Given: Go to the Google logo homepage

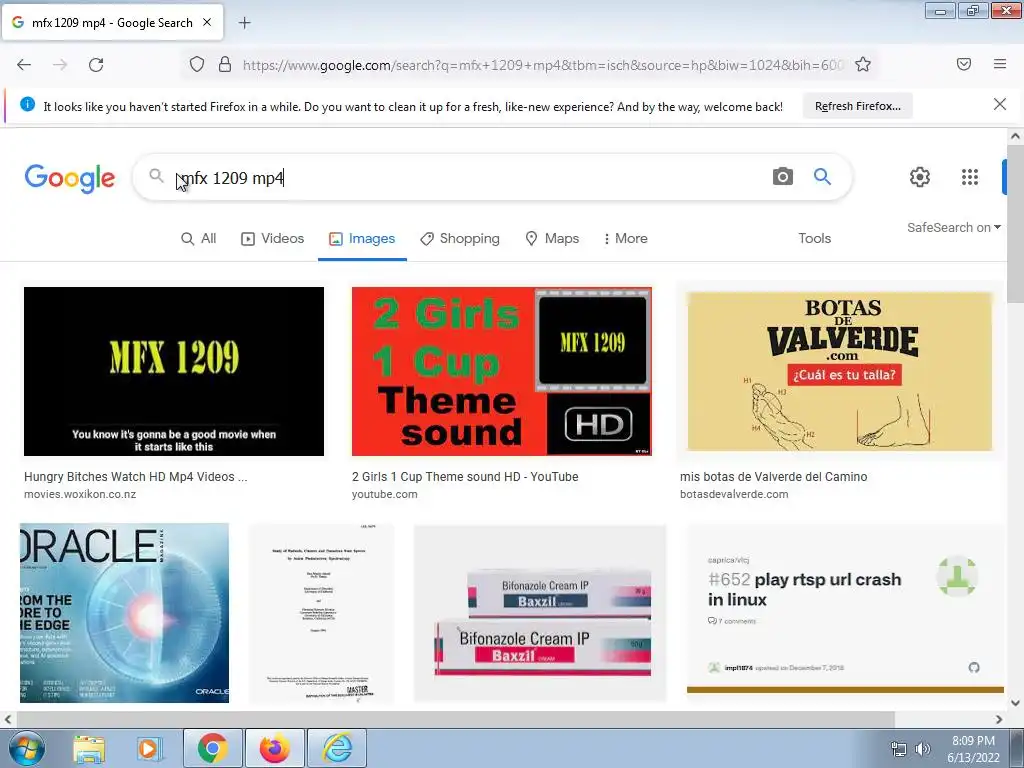Looking at the screenshot, I should coord(70,178).
